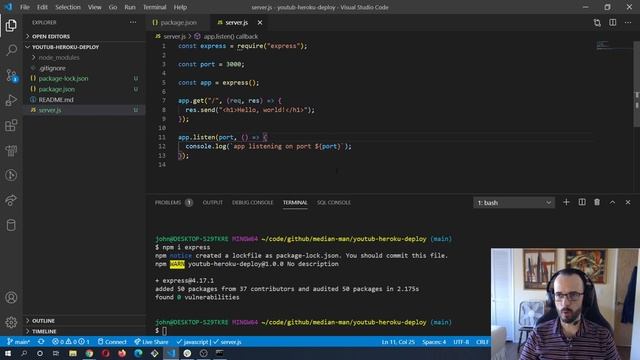Switch to the Output panel tab
640x360 pixels.
pyautogui.click(x=213, y=202)
